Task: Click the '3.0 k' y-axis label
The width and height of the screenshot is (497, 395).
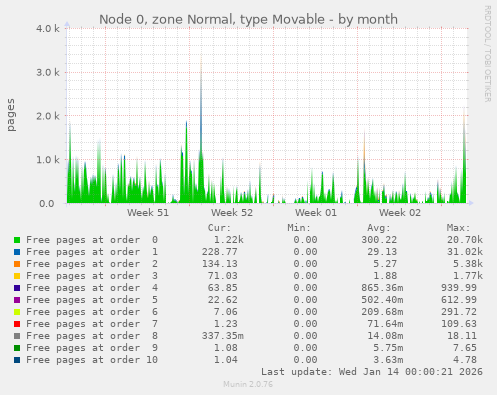Action: click(48, 72)
